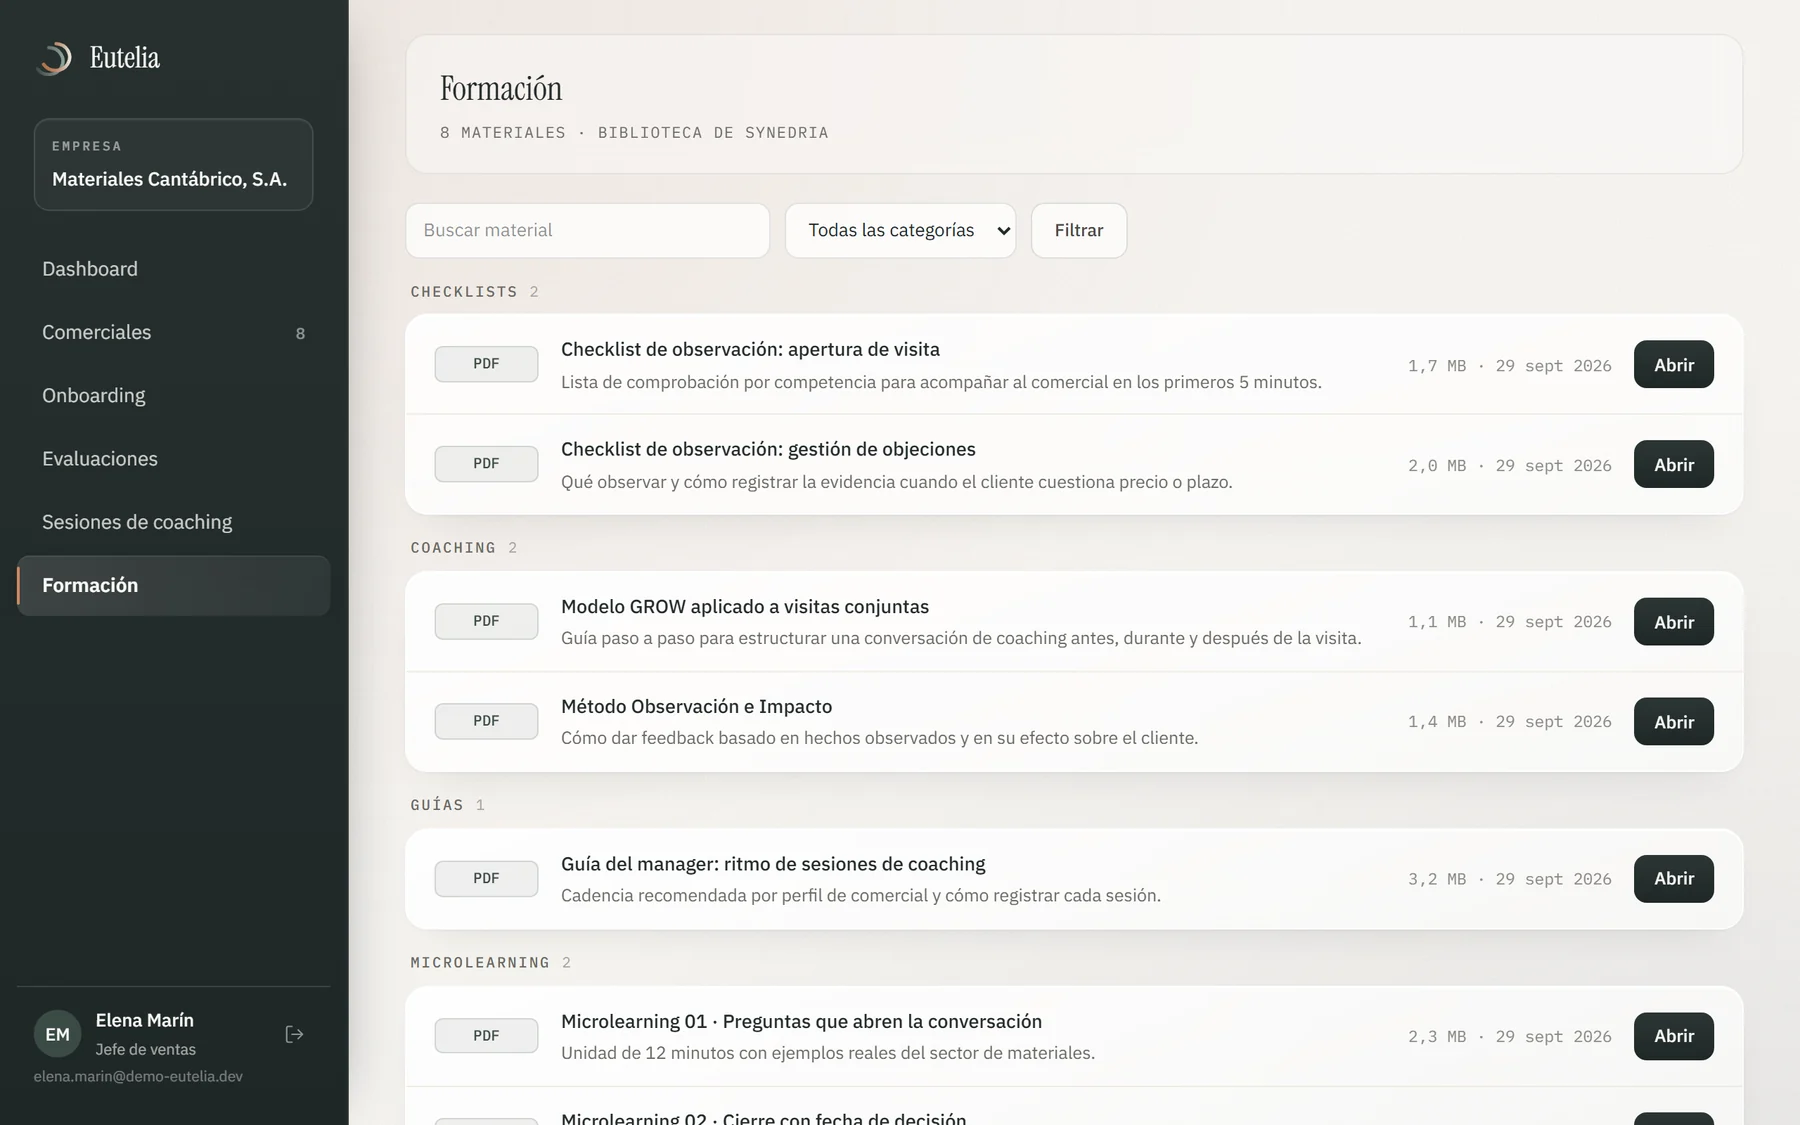Image resolution: width=1800 pixels, height=1125 pixels.
Task: Click the Eutelia logo icon
Action: point(54,58)
